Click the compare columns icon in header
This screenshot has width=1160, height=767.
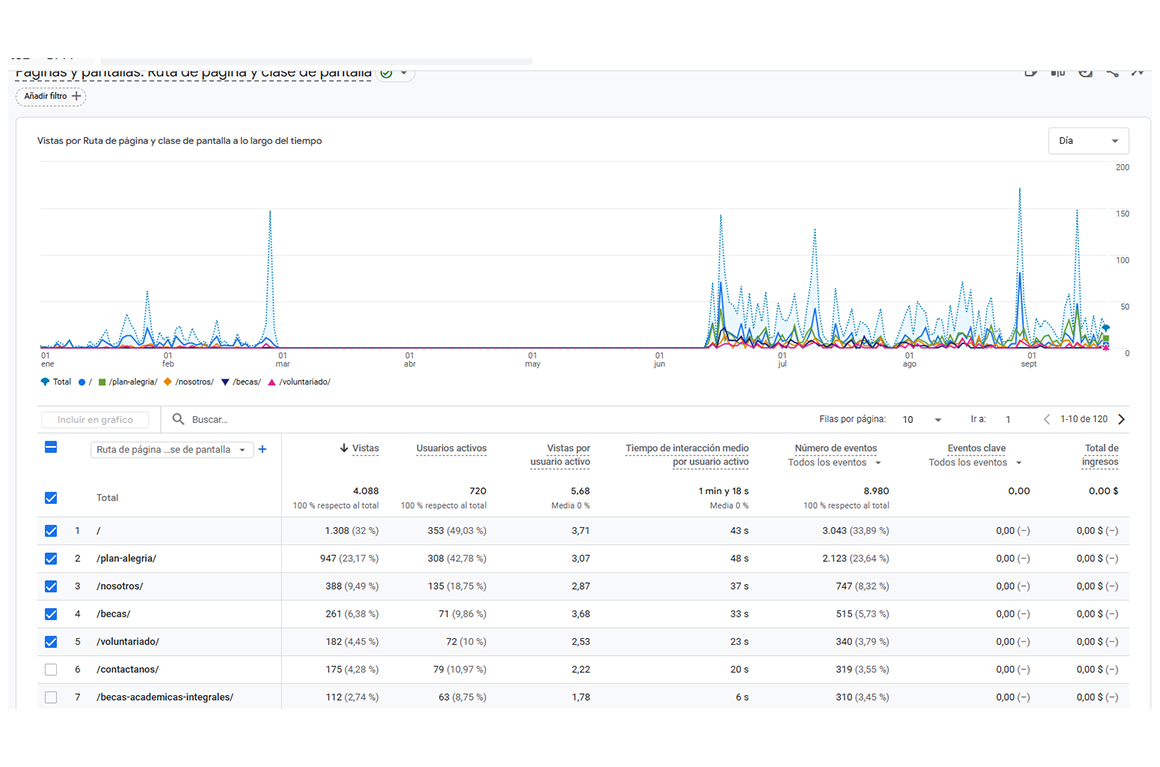pyautogui.click(x=1058, y=72)
